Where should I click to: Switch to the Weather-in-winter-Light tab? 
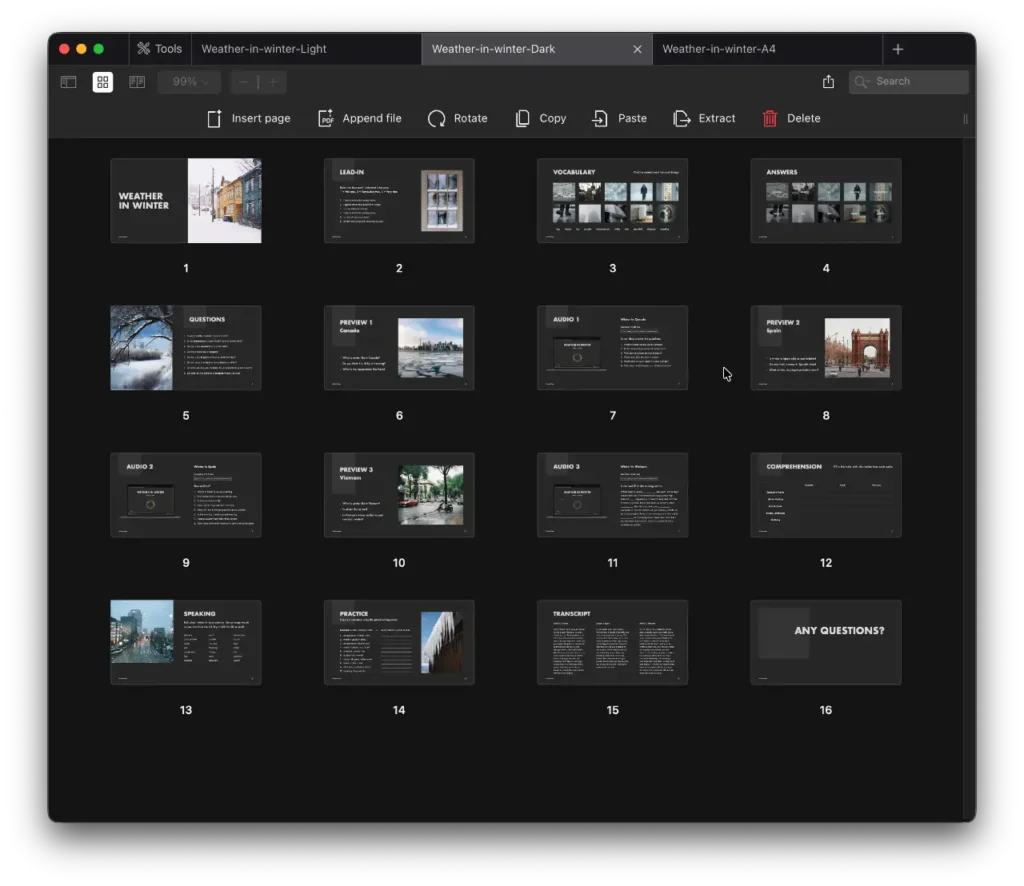(x=264, y=49)
